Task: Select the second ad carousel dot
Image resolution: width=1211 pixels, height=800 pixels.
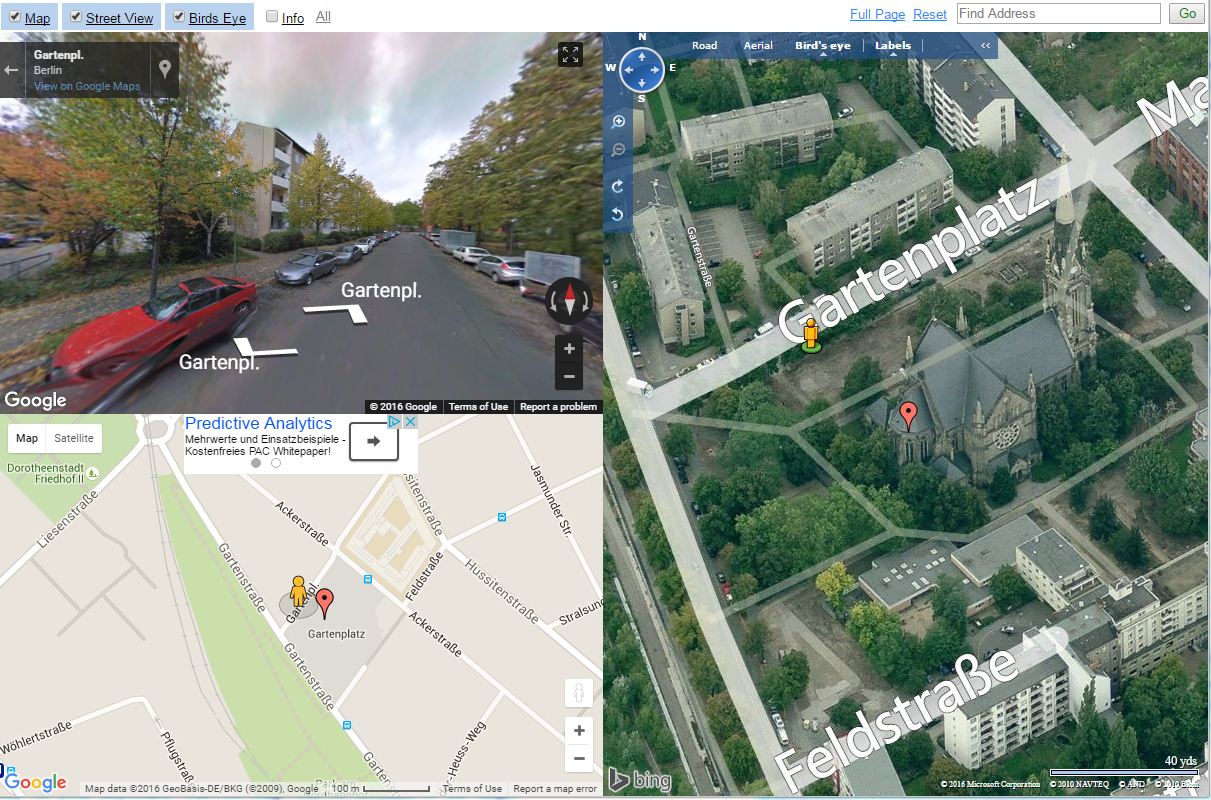Action: 276,463
